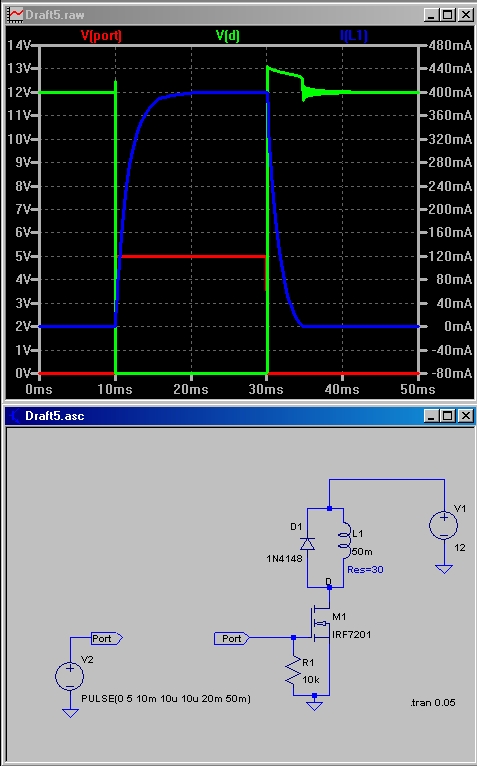Select voltage source V2 symbol
Image resolution: width=477 pixels, height=766 pixels.
click(x=70, y=677)
